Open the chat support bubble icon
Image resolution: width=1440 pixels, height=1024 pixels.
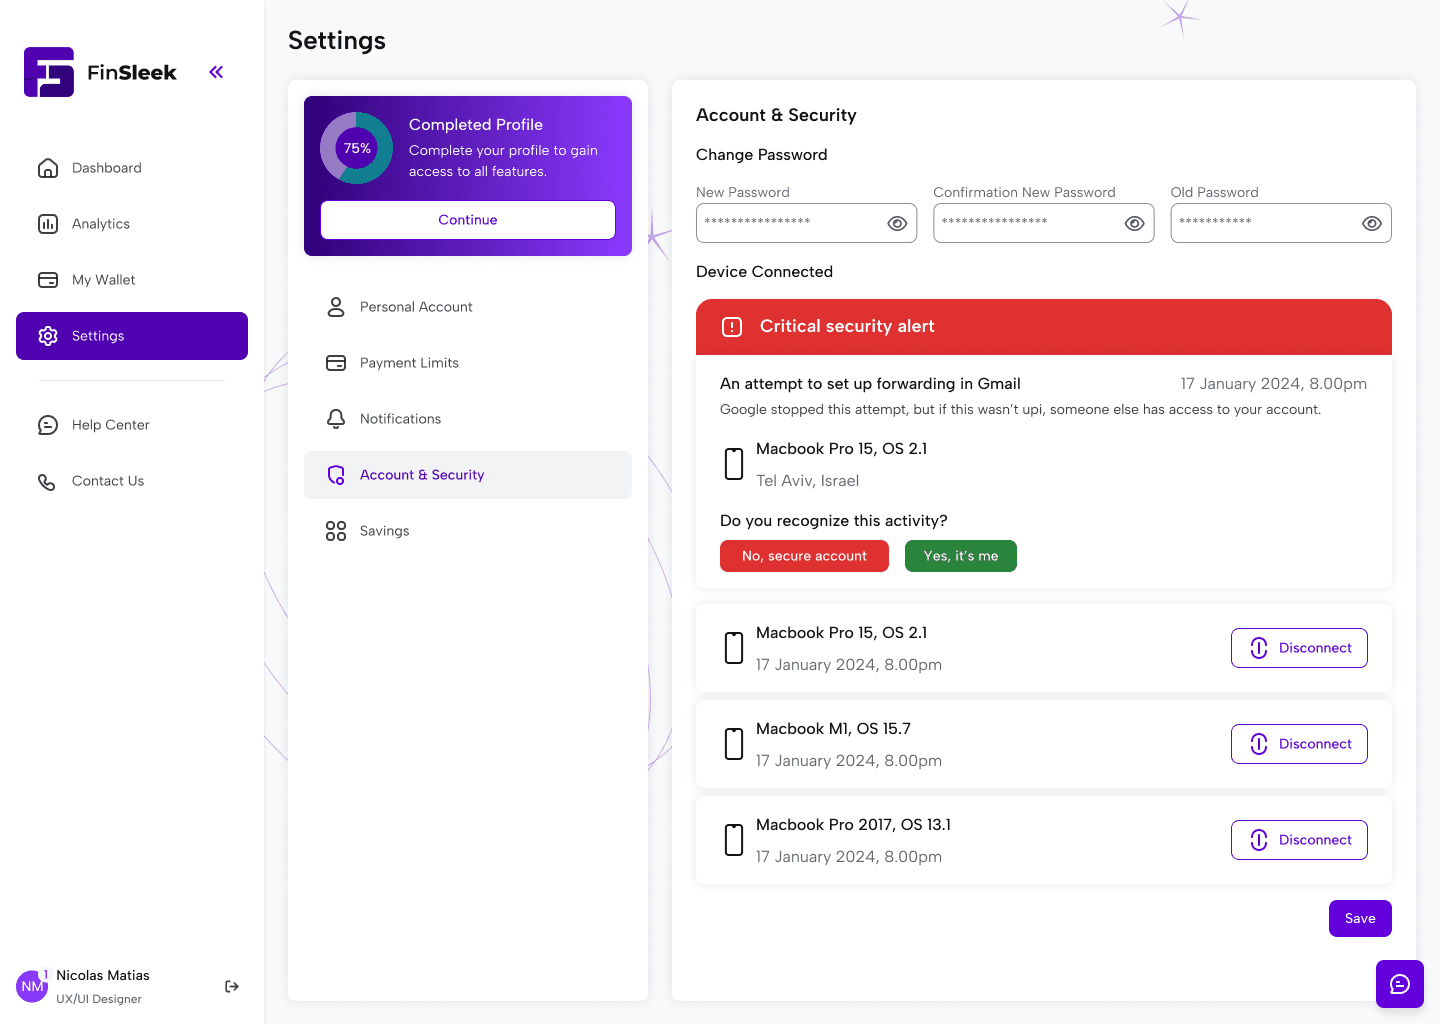click(1399, 984)
